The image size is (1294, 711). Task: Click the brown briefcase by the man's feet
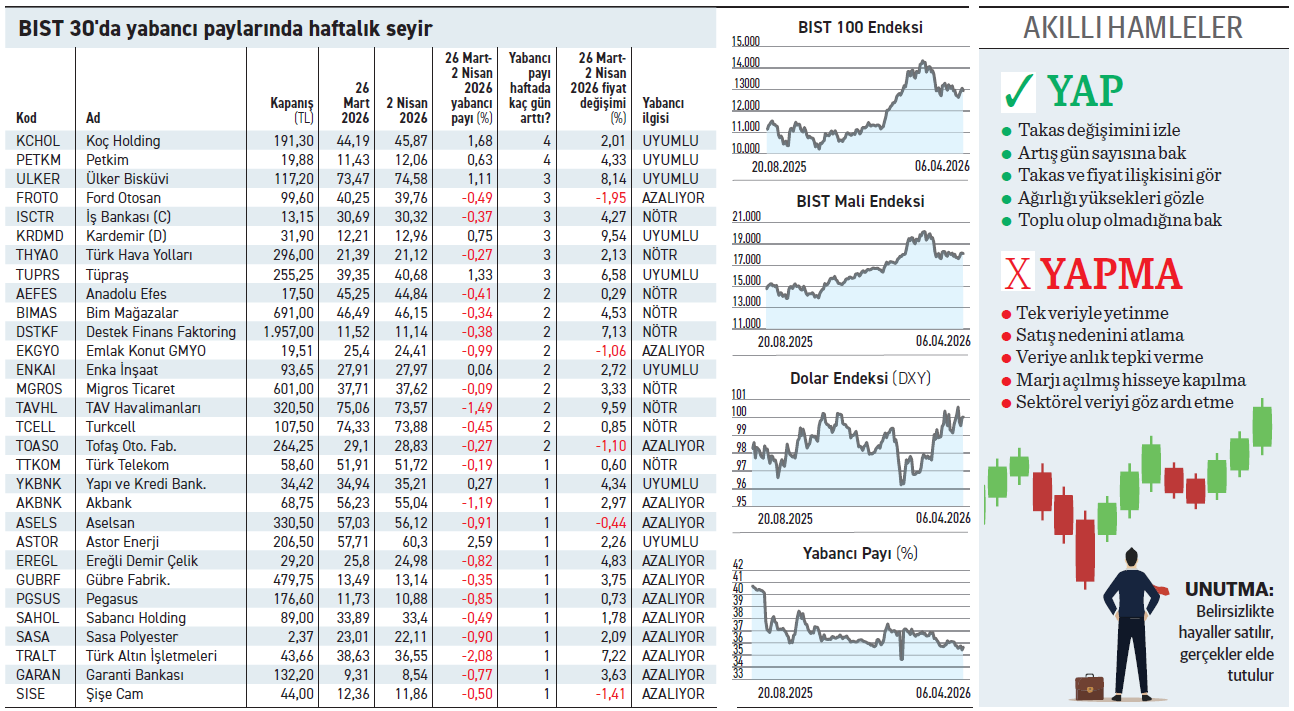coord(1089,686)
